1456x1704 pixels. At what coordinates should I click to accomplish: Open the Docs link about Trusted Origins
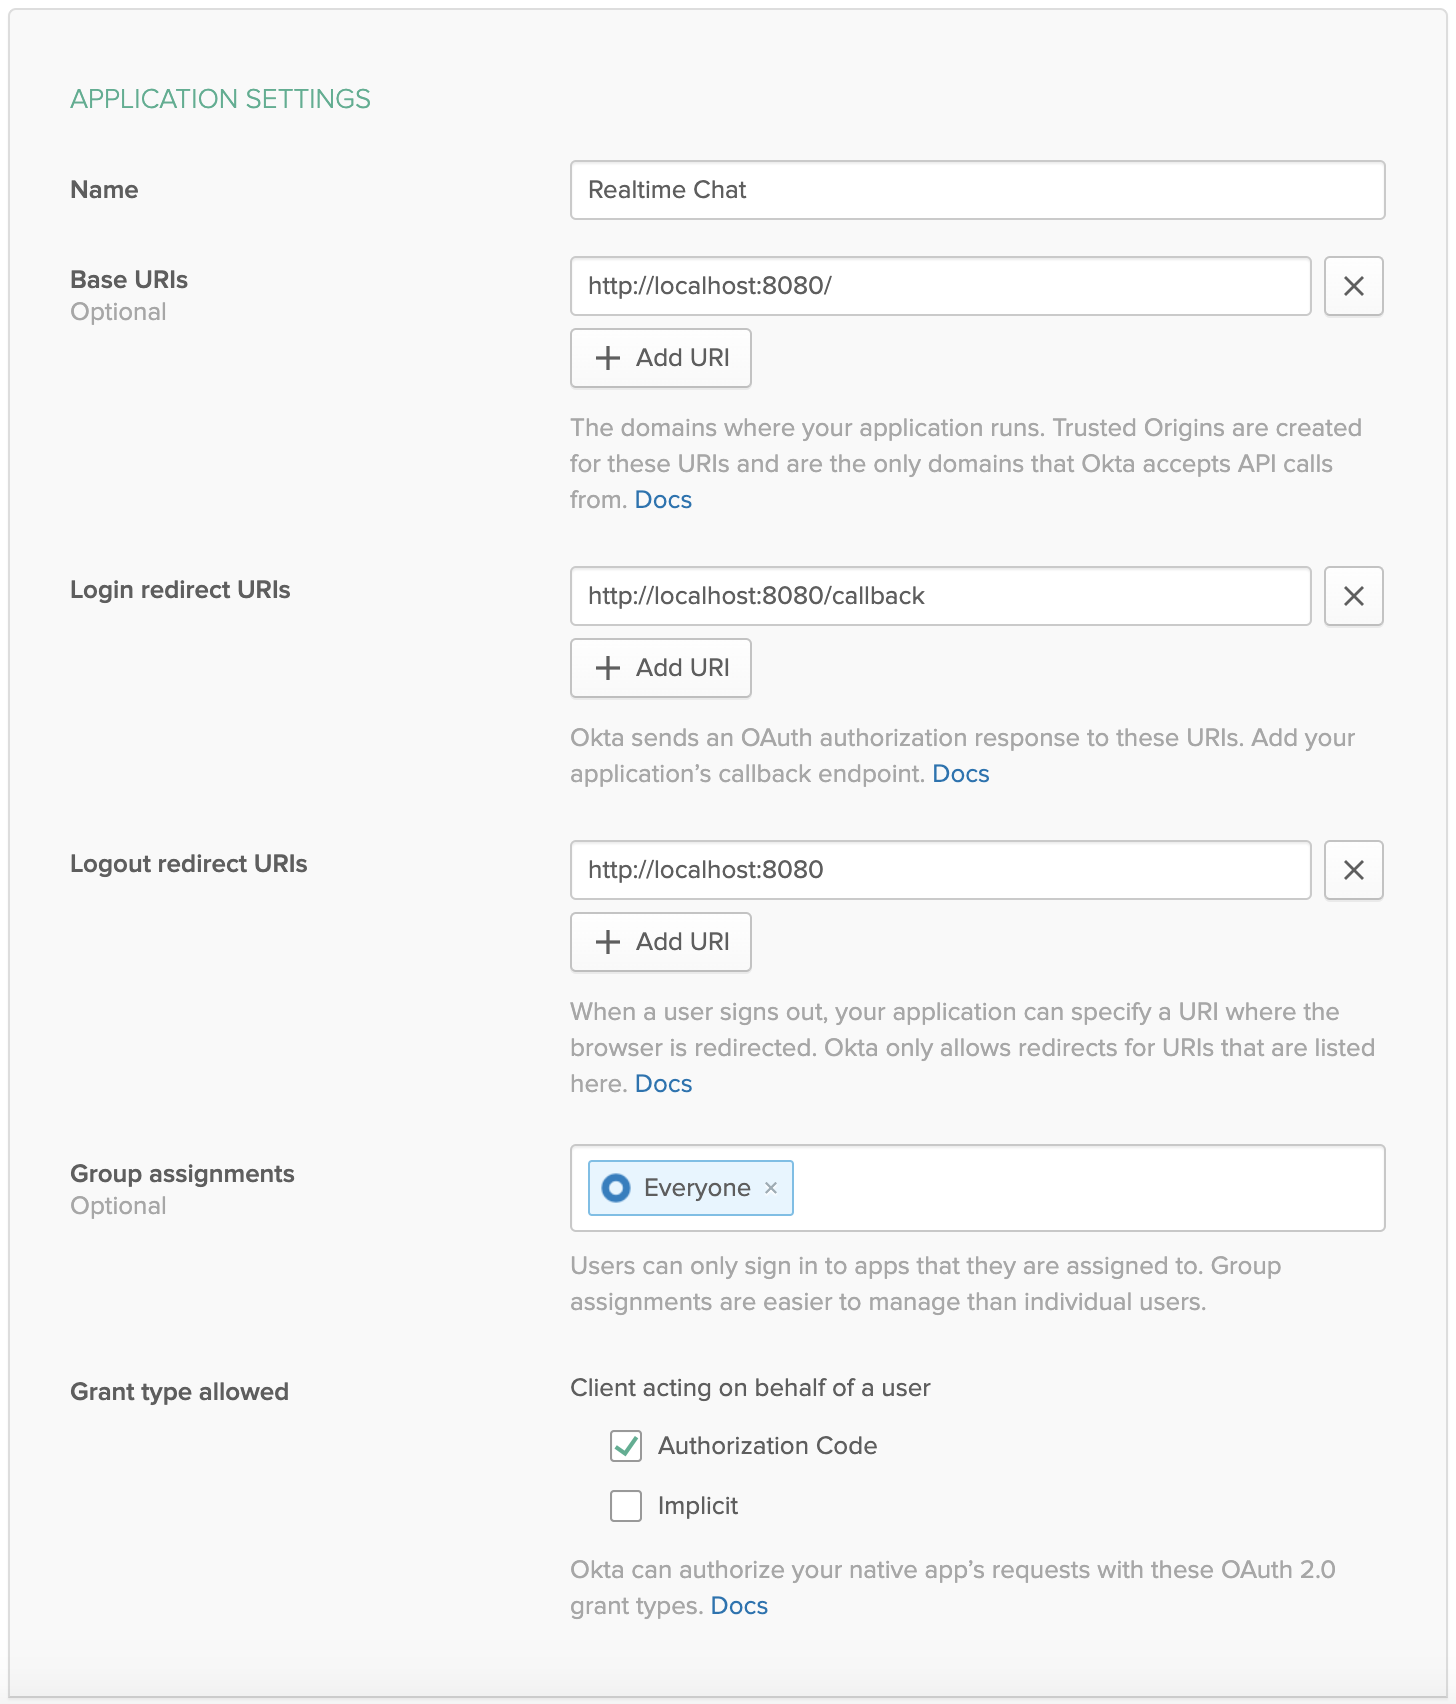point(663,500)
